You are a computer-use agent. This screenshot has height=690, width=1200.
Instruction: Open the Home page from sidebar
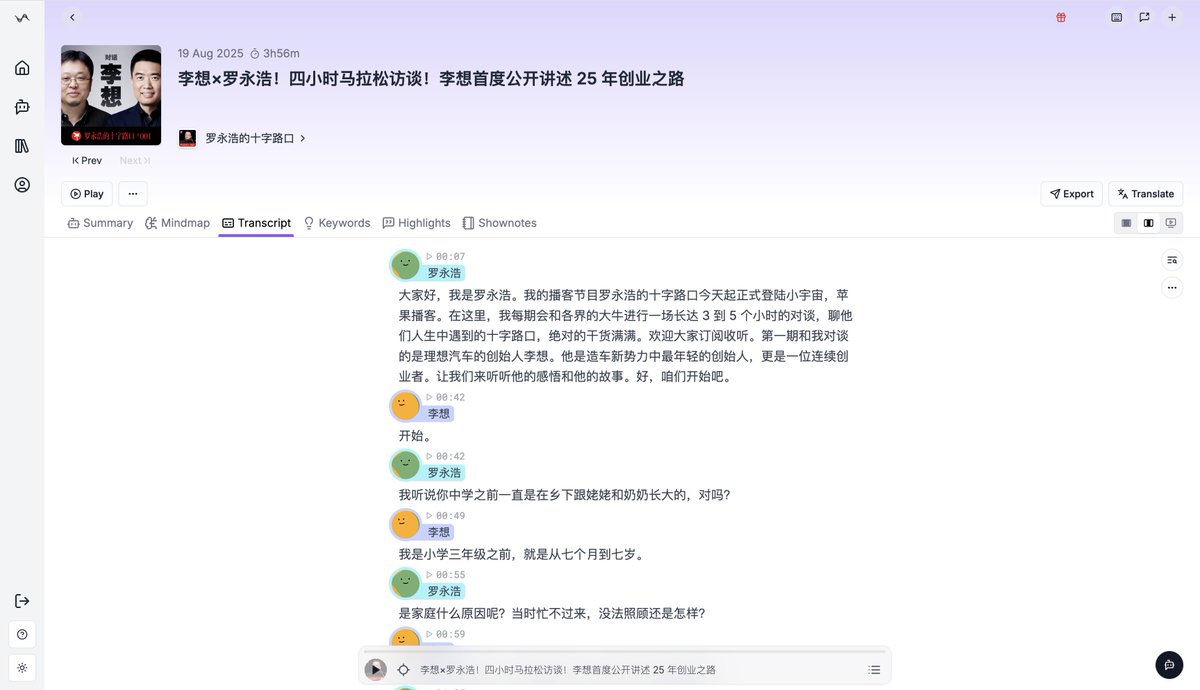click(22, 68)
